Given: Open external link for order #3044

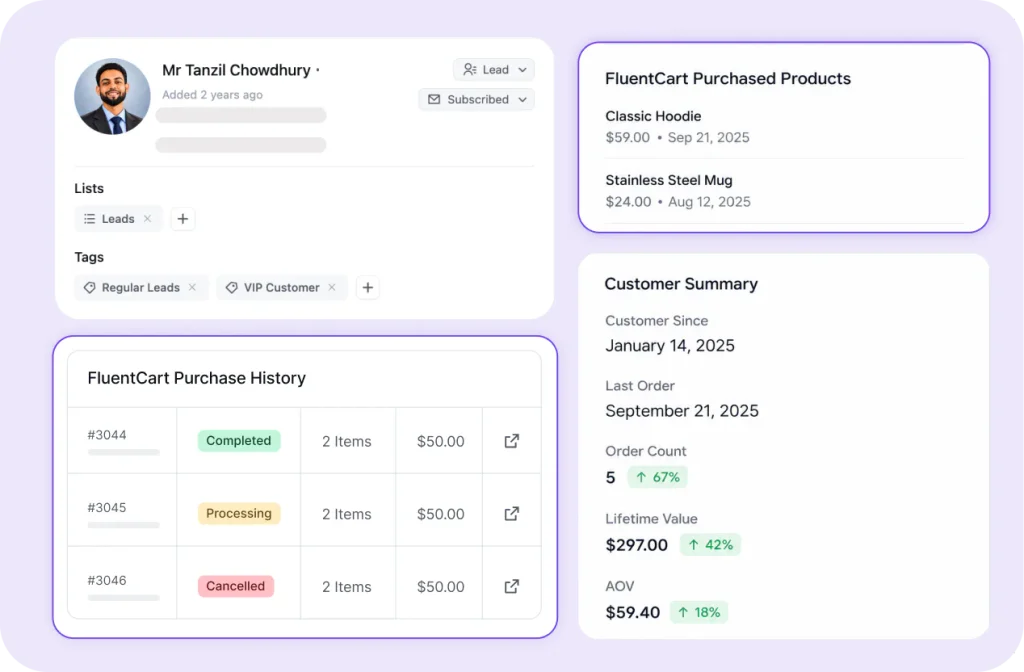Looking at the screenshot, I should (x=512, y=441).
